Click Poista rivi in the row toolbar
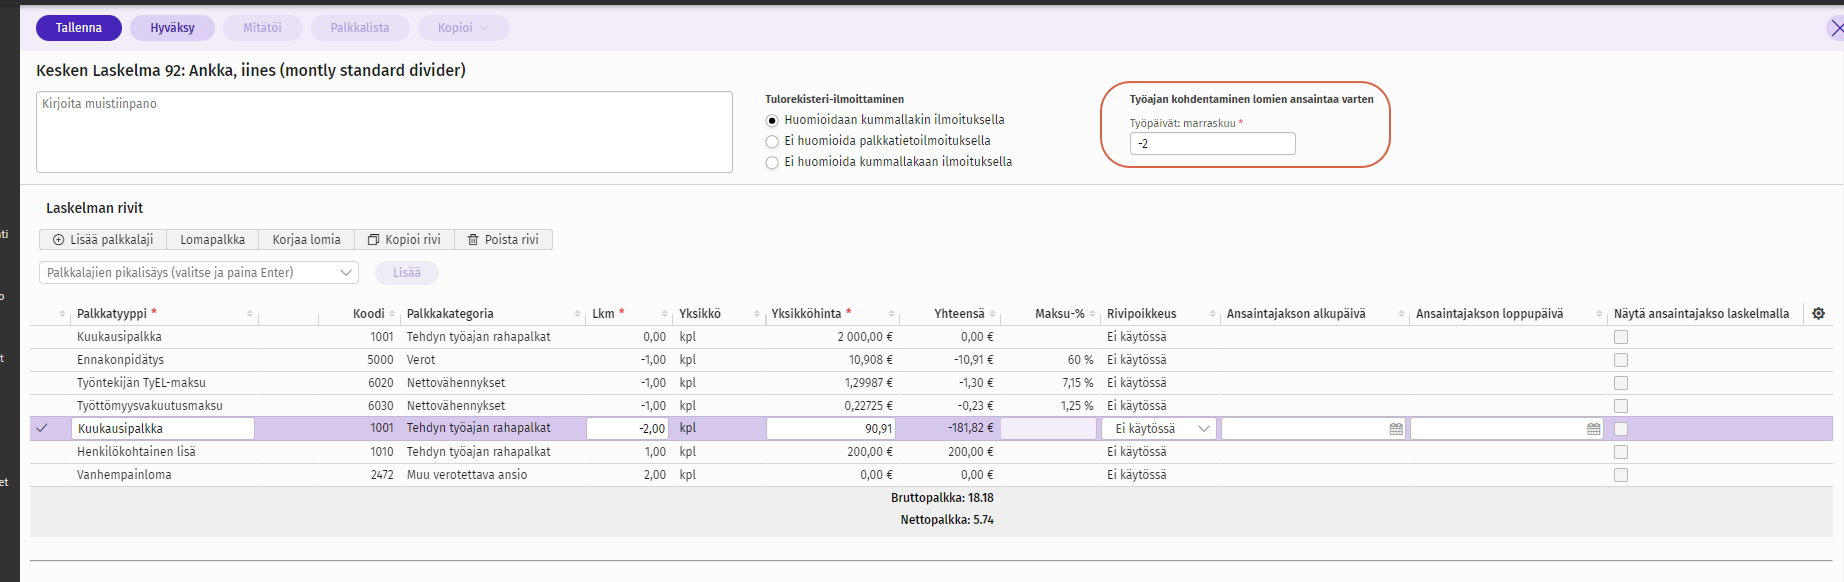Image resolution: width=1844 pixels, height=582 pixels. (503, 240)
